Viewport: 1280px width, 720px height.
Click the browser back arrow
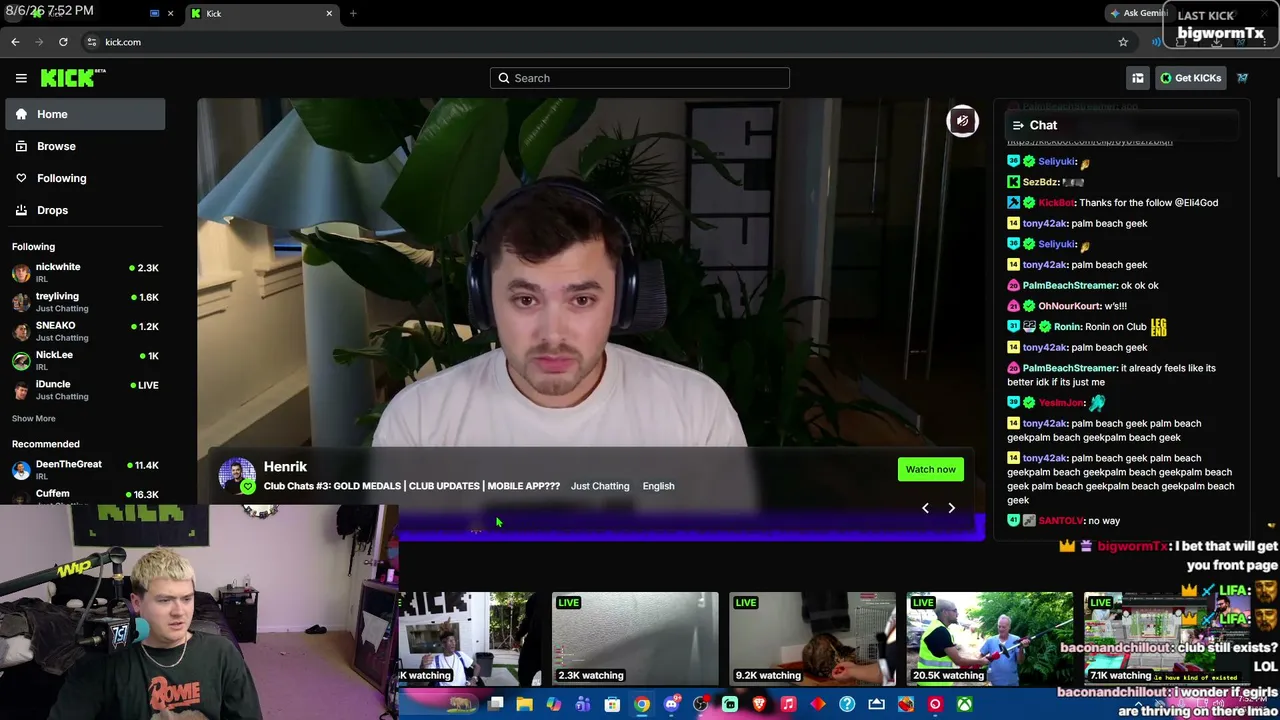pos(15,42)
